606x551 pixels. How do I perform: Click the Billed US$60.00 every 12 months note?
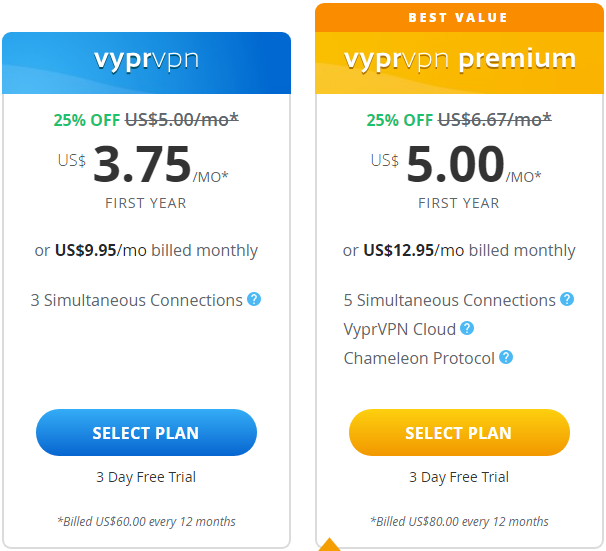point(146,522)
